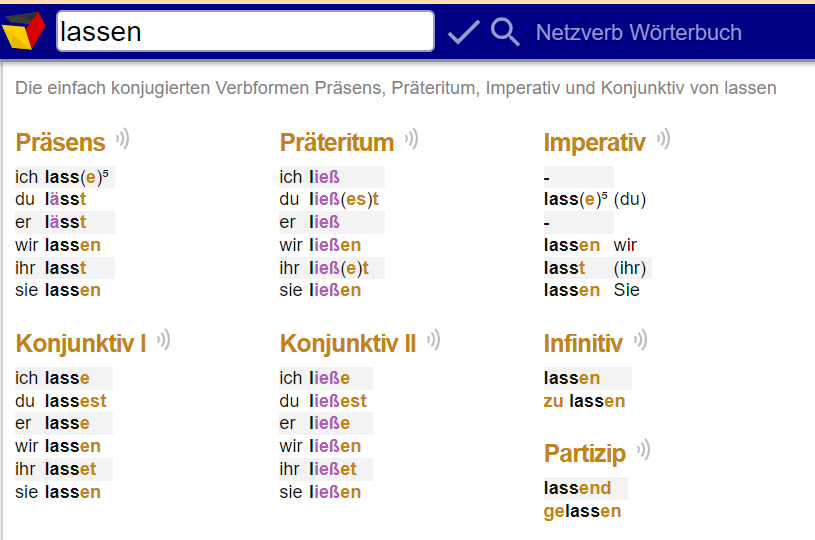Play audio for Präteritum conjugation

[x=412, y=139]
